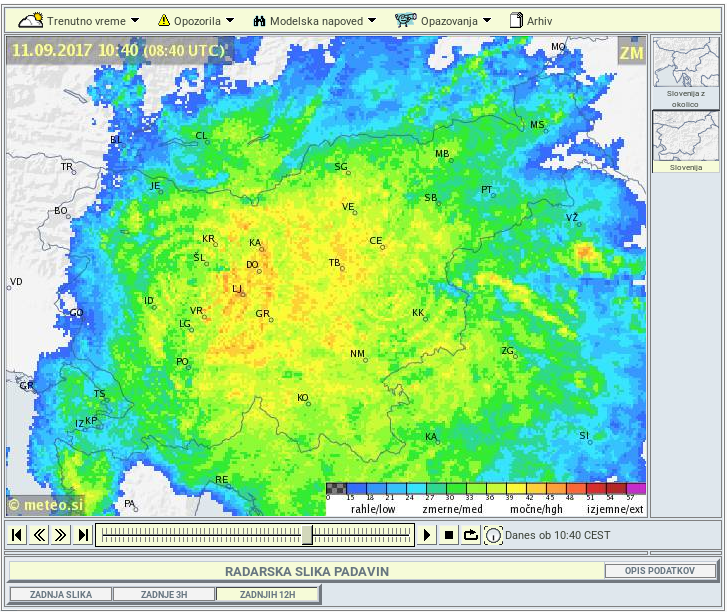This screenshot has width=727, height=613.
Task: Expand the Opazovanja dropdown arrow
Action: click(487, 20)
